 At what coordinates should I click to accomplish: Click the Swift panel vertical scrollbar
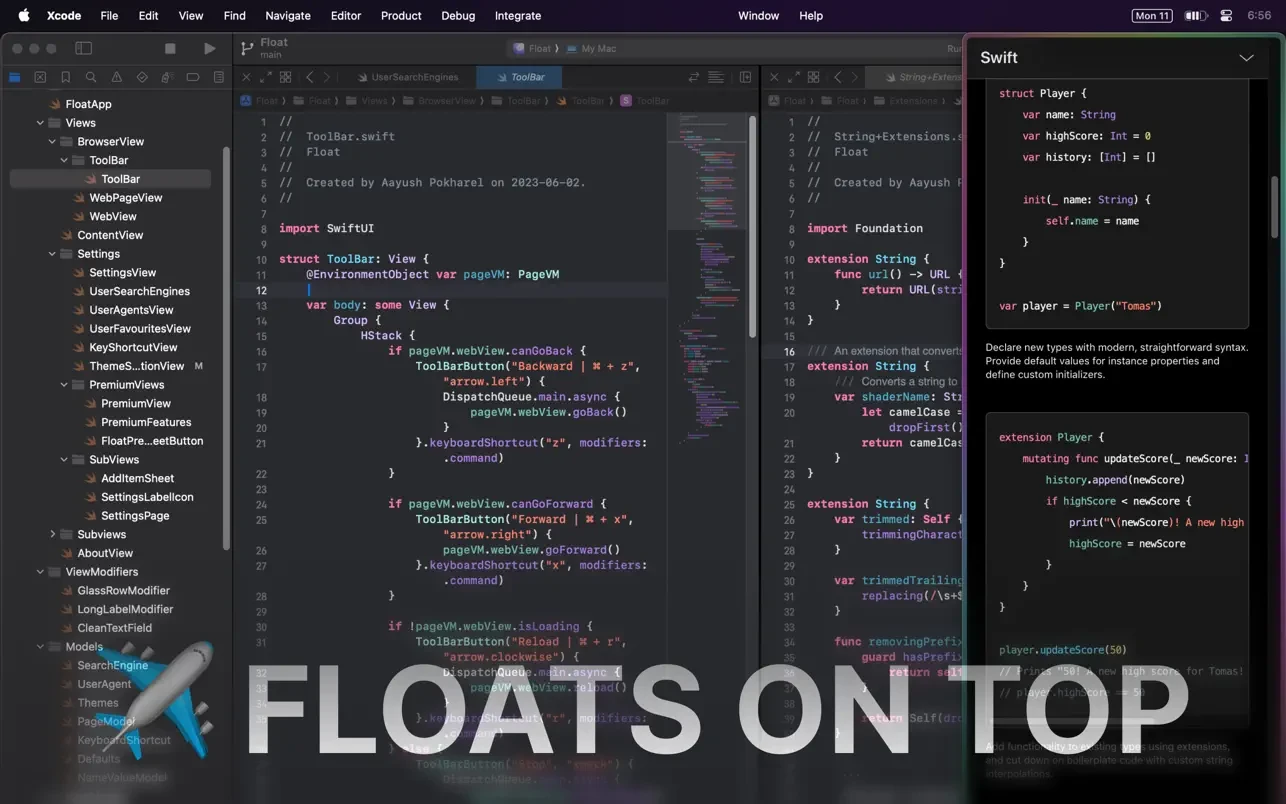pyautogui.click(x=1274, y=207)
